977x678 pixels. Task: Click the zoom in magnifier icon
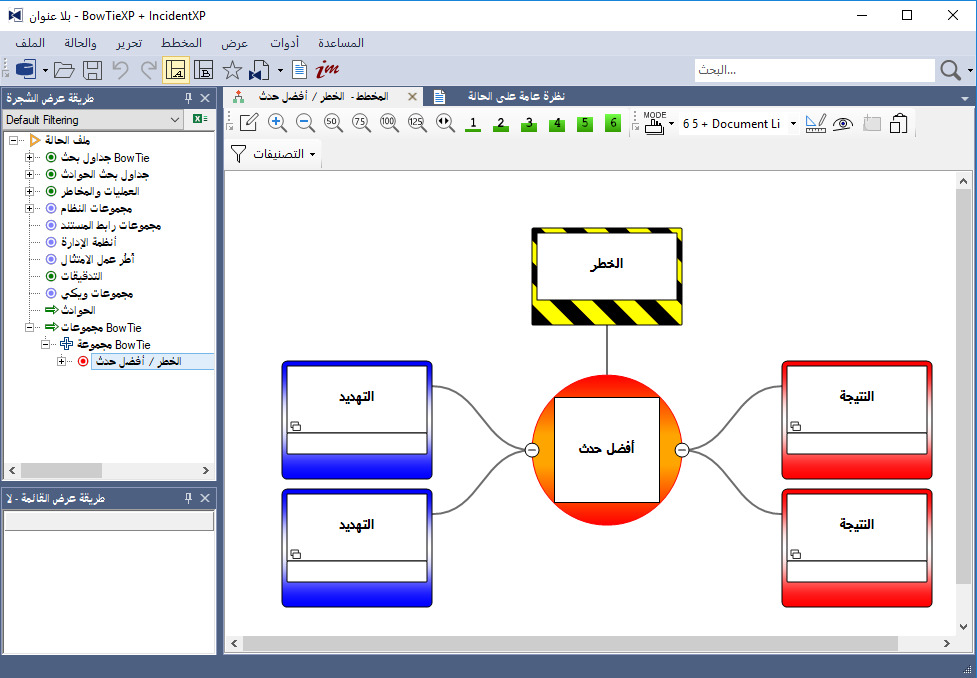[277, 123]
